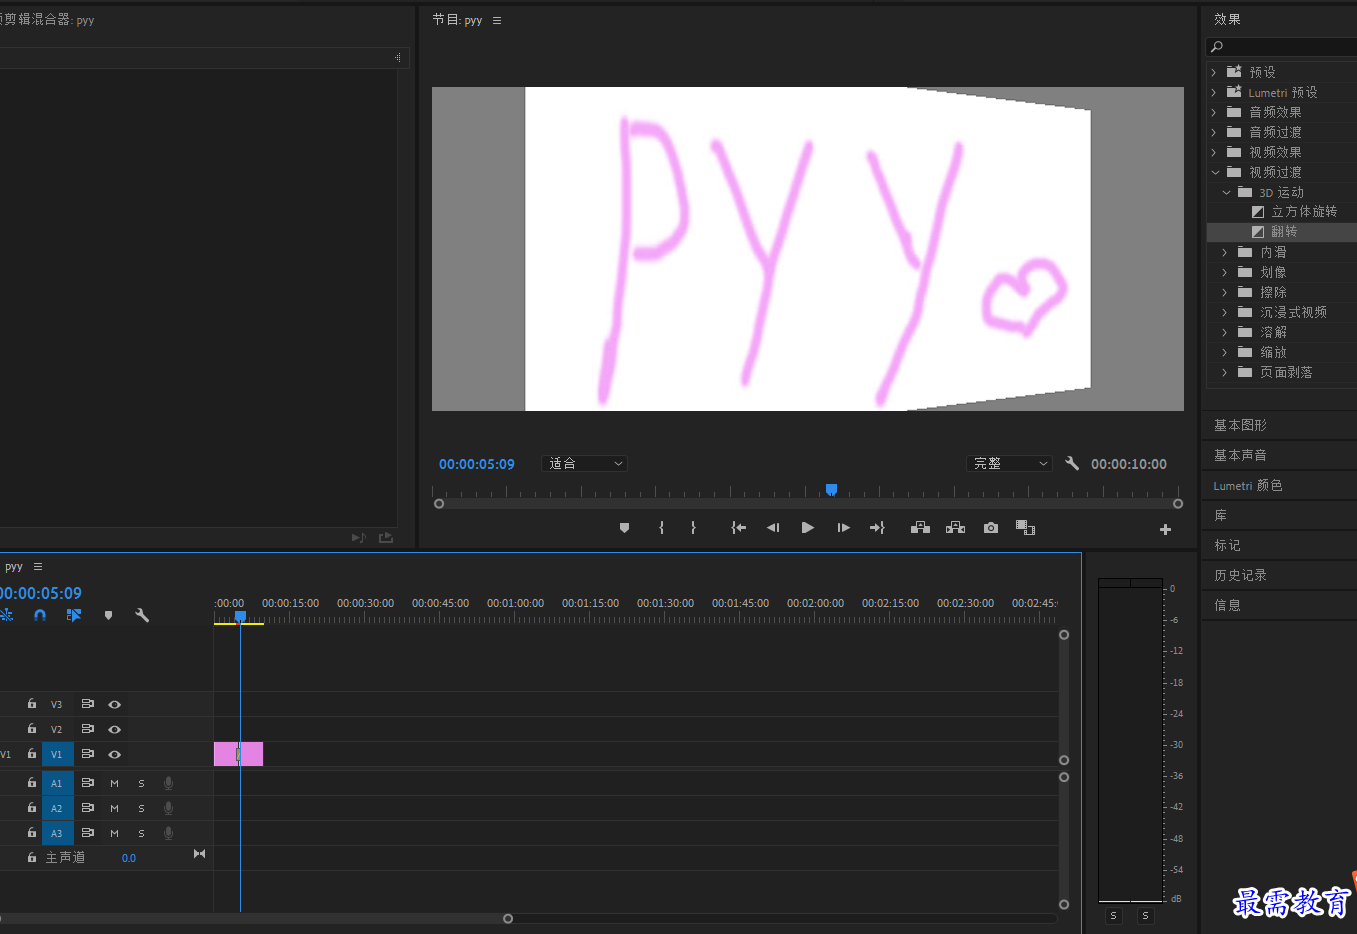Click the Program monitor playhead marker

click(831, 489)
